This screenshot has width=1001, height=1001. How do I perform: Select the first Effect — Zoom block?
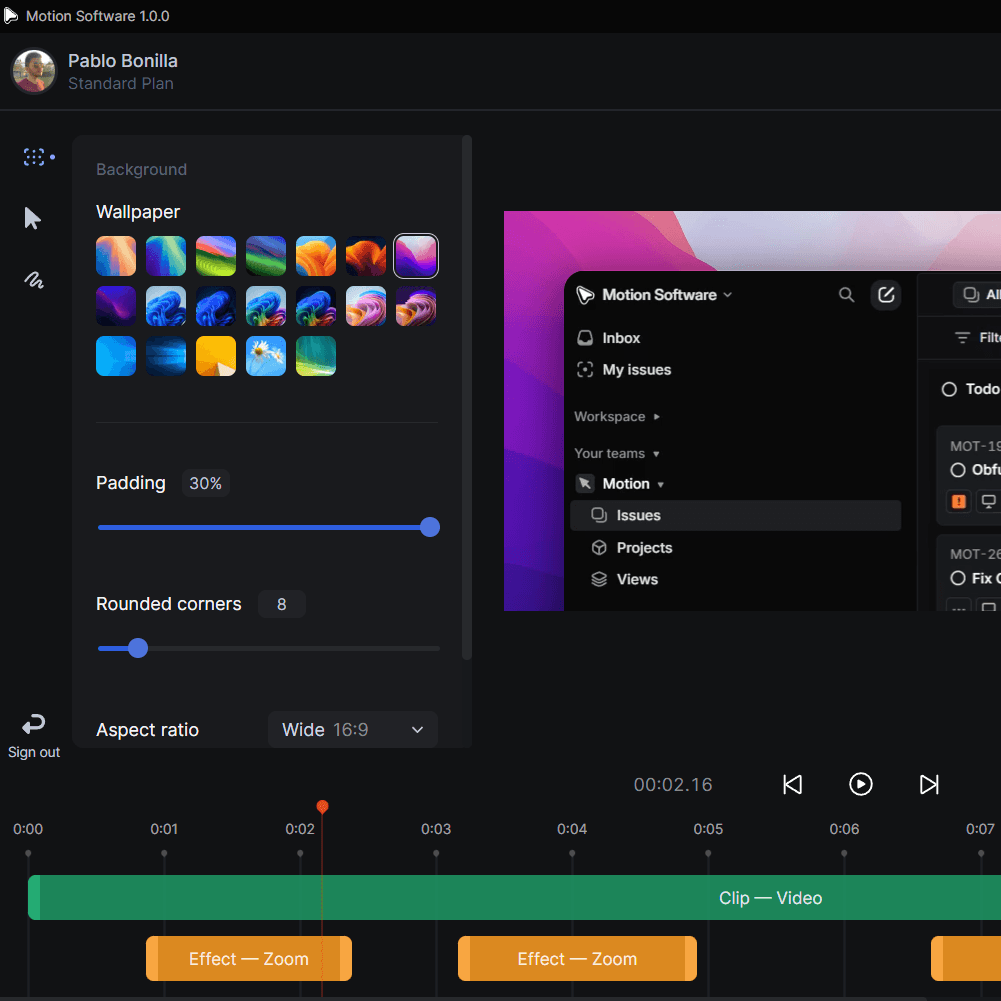click(249, 959)
